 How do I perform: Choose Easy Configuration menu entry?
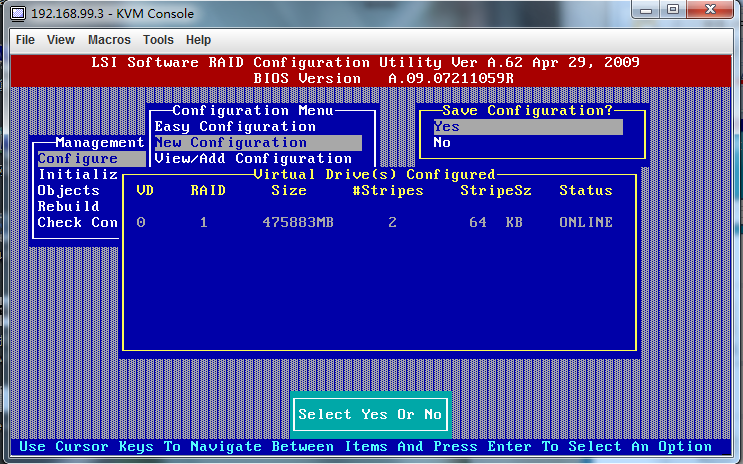[x=235, y=127]
